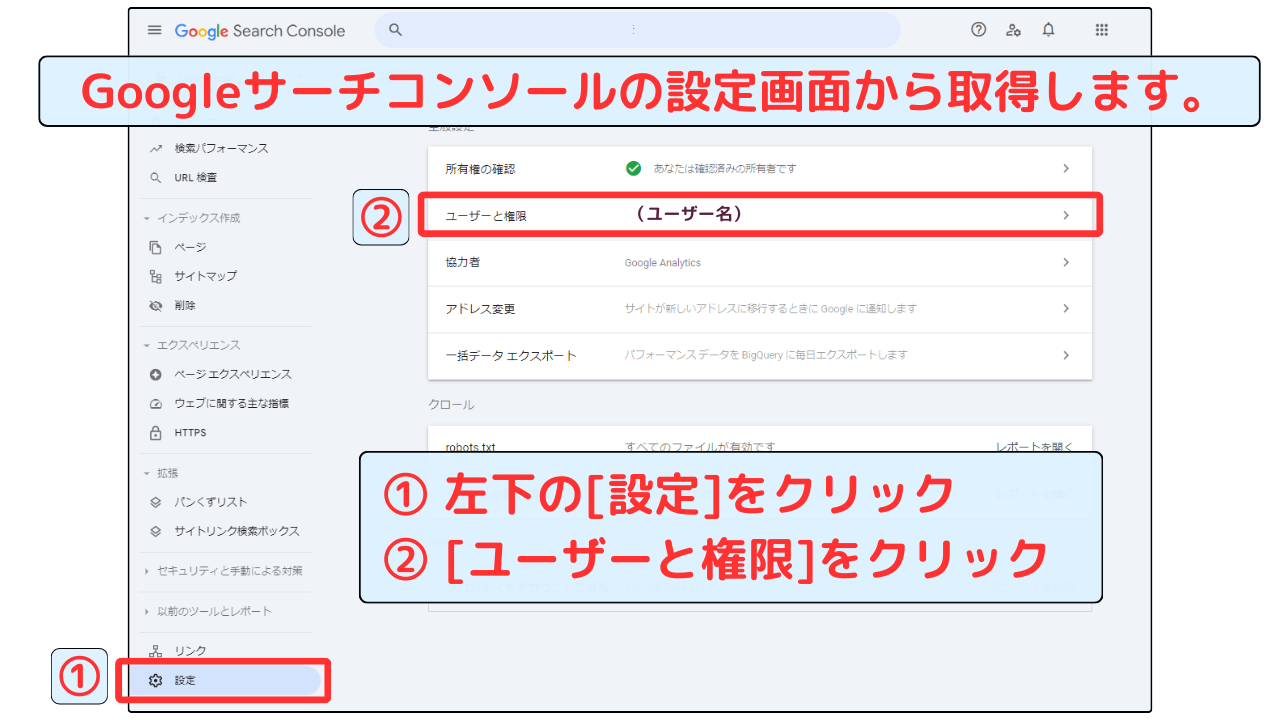The image size is (1280, 720).
Task: Open the 協力者 settings row
Action: (x=760, y=262)
